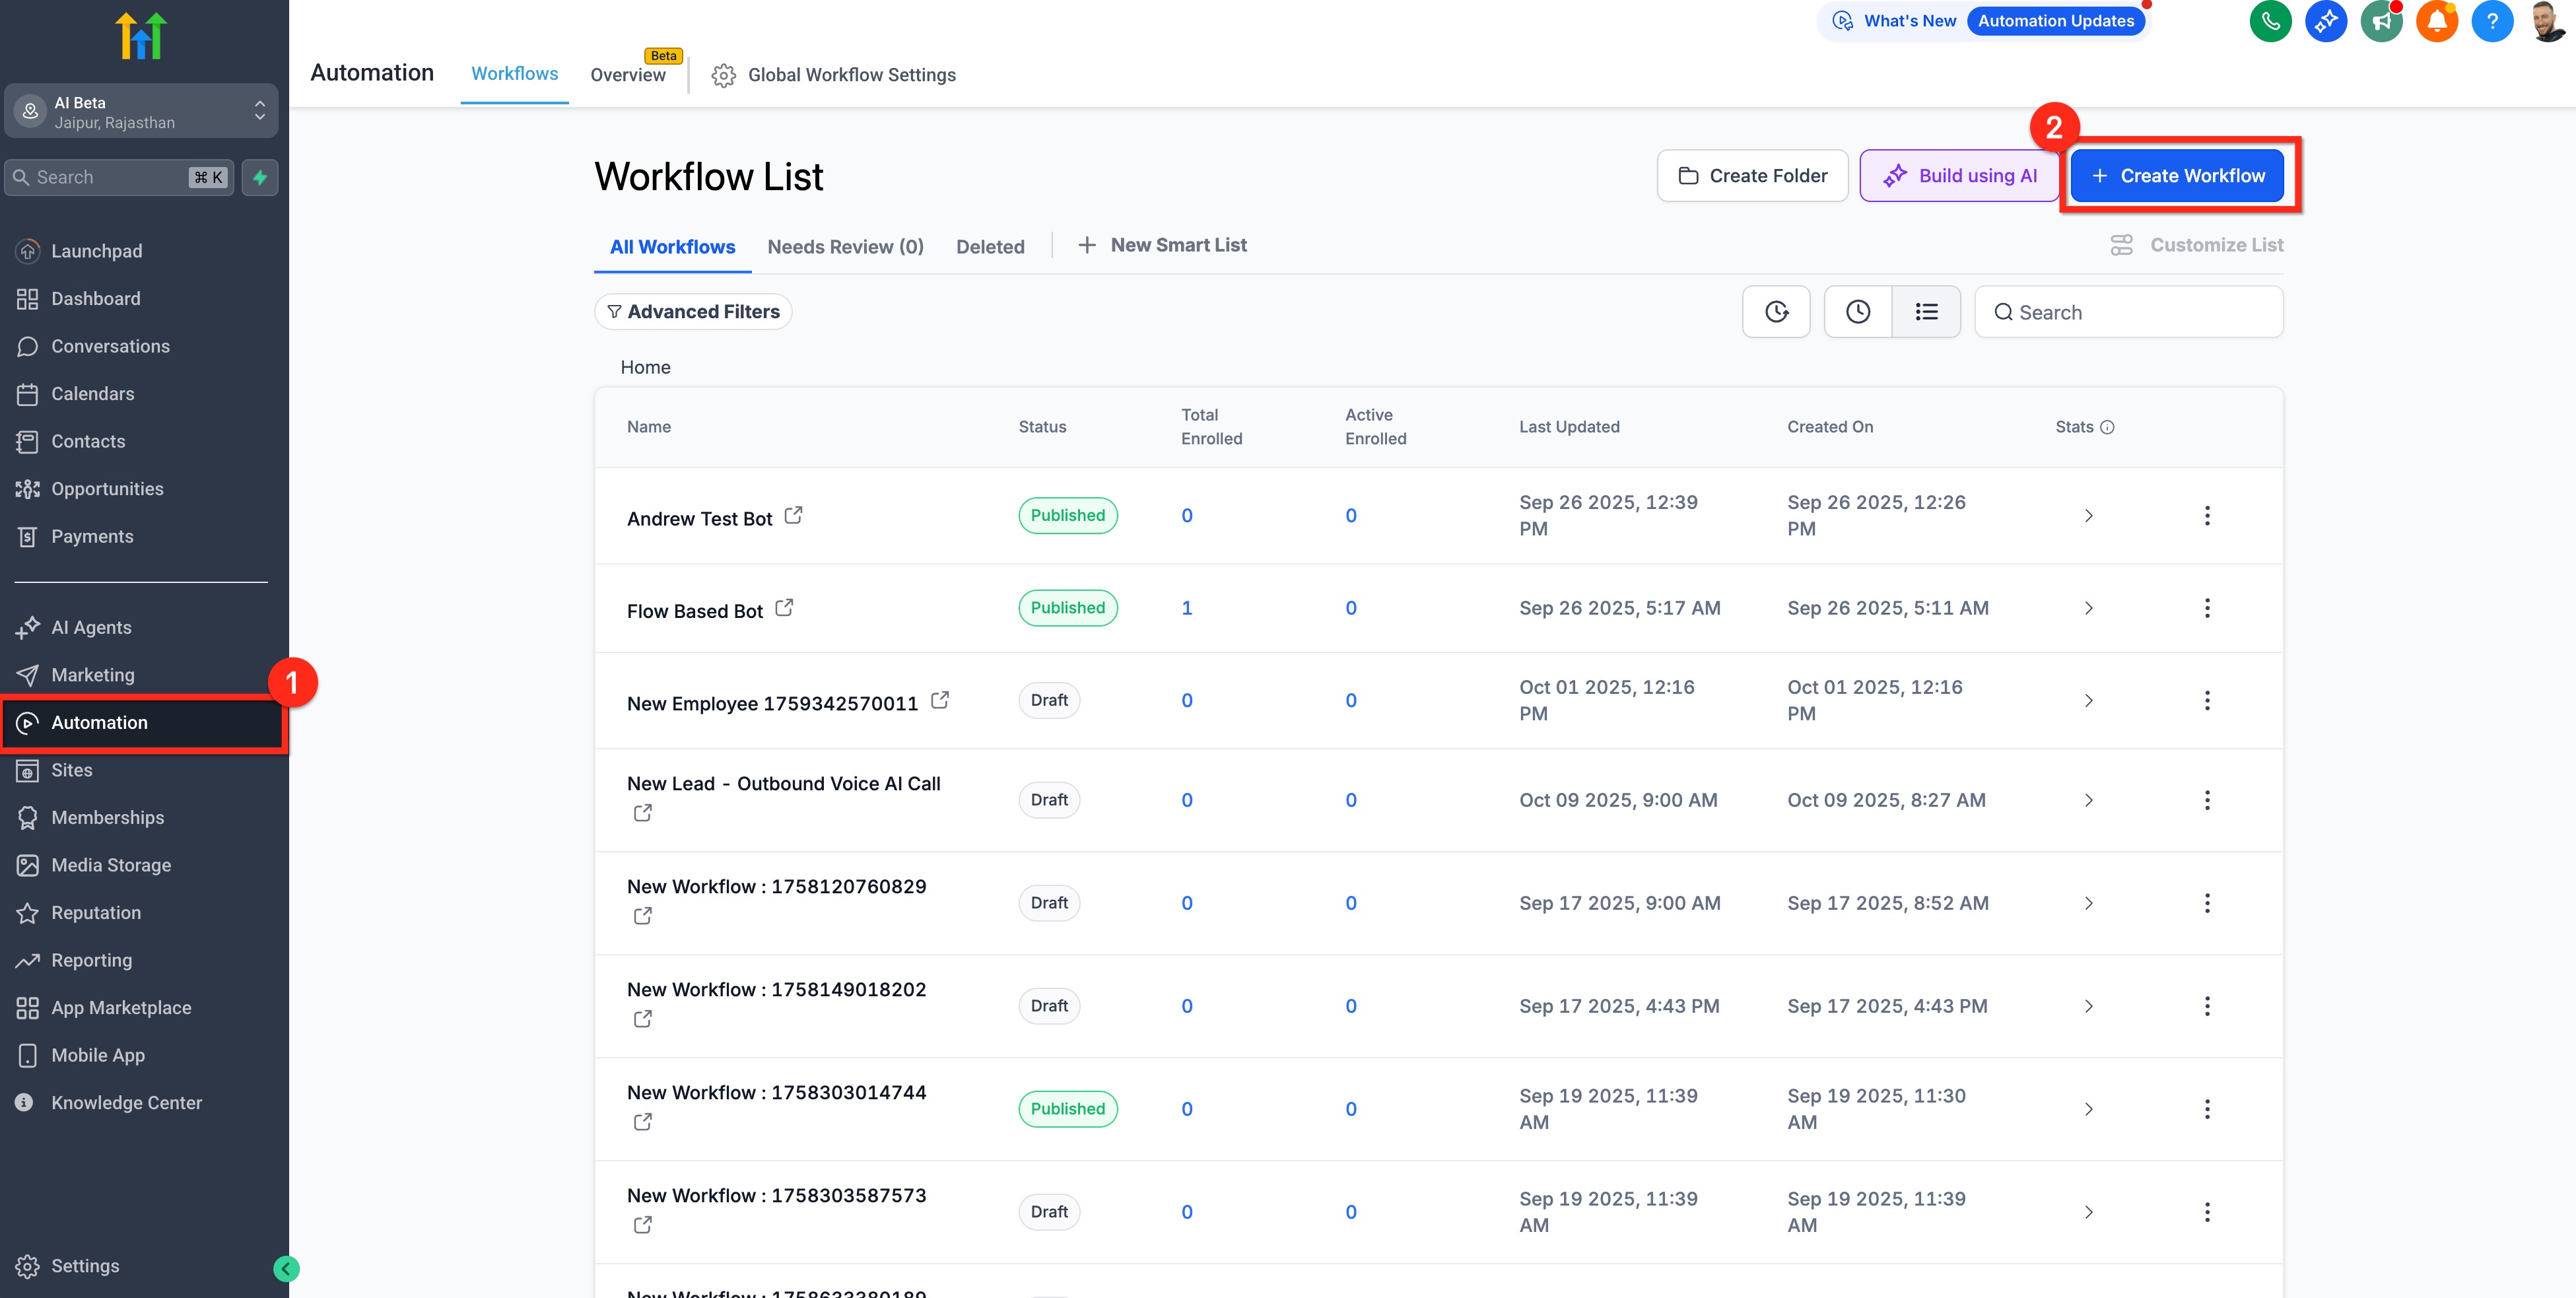Switch to list view toggle

[x=1926, y=312]
